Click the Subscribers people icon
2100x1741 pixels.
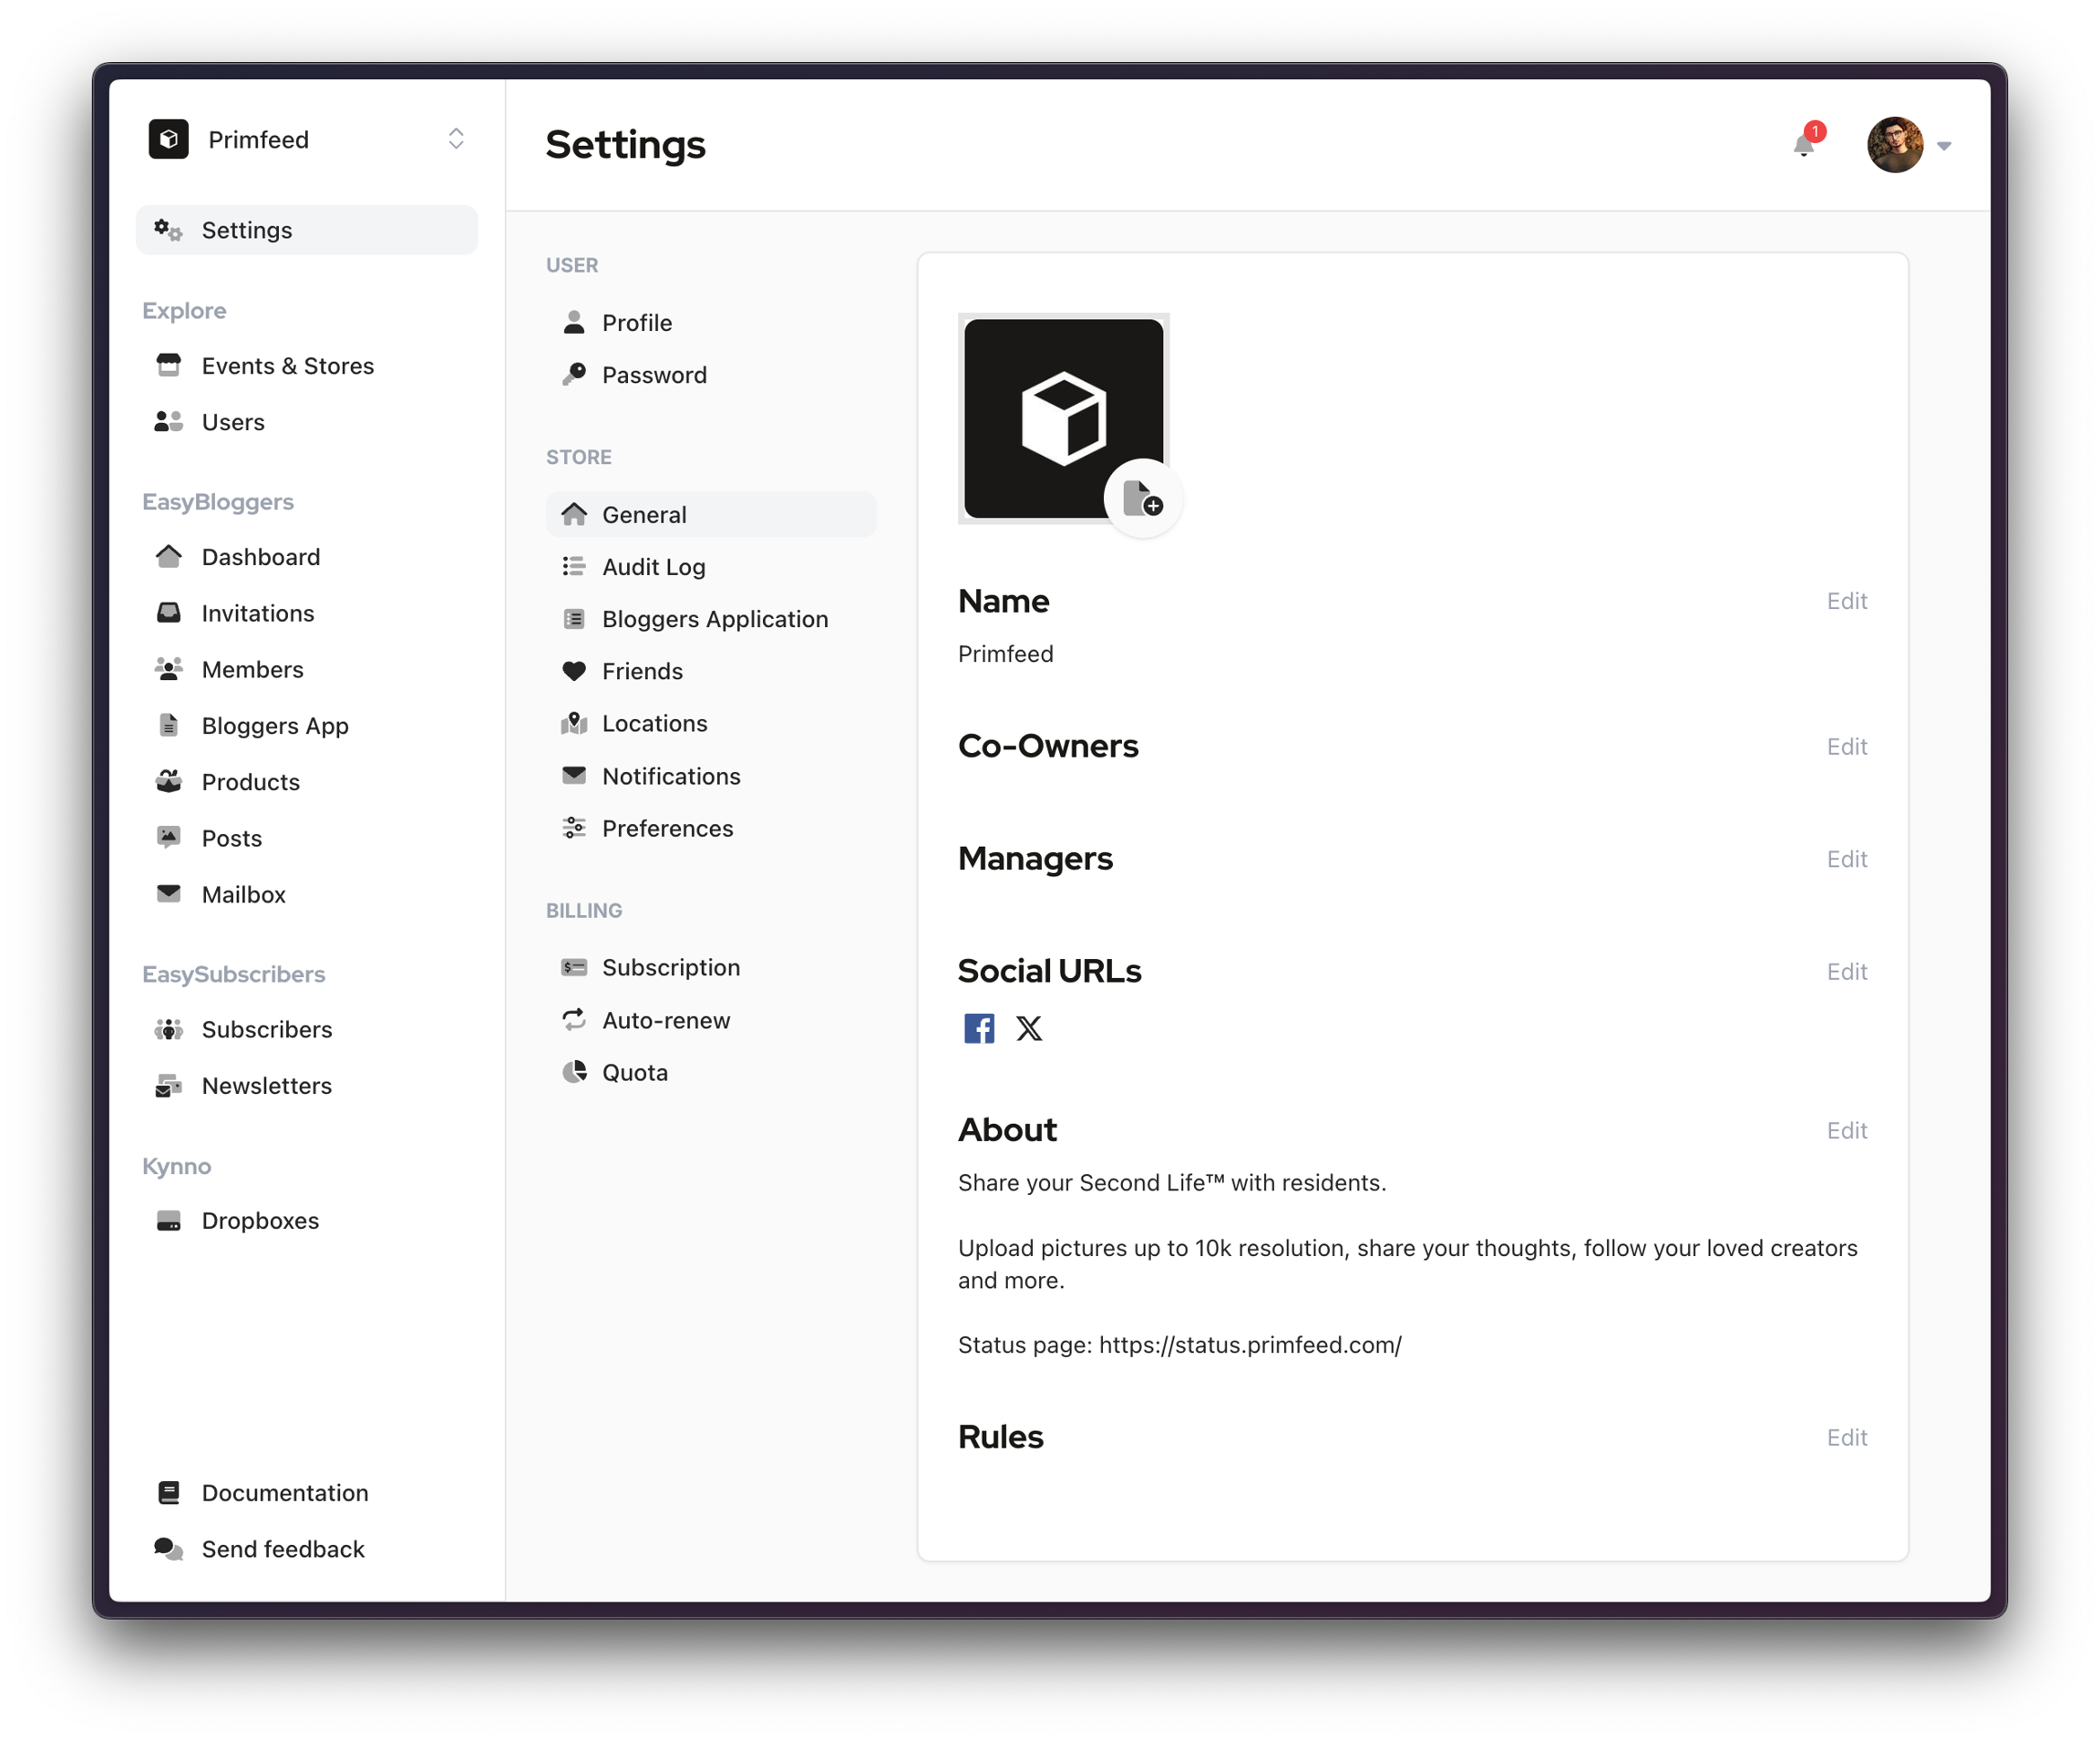point(168,1030)
